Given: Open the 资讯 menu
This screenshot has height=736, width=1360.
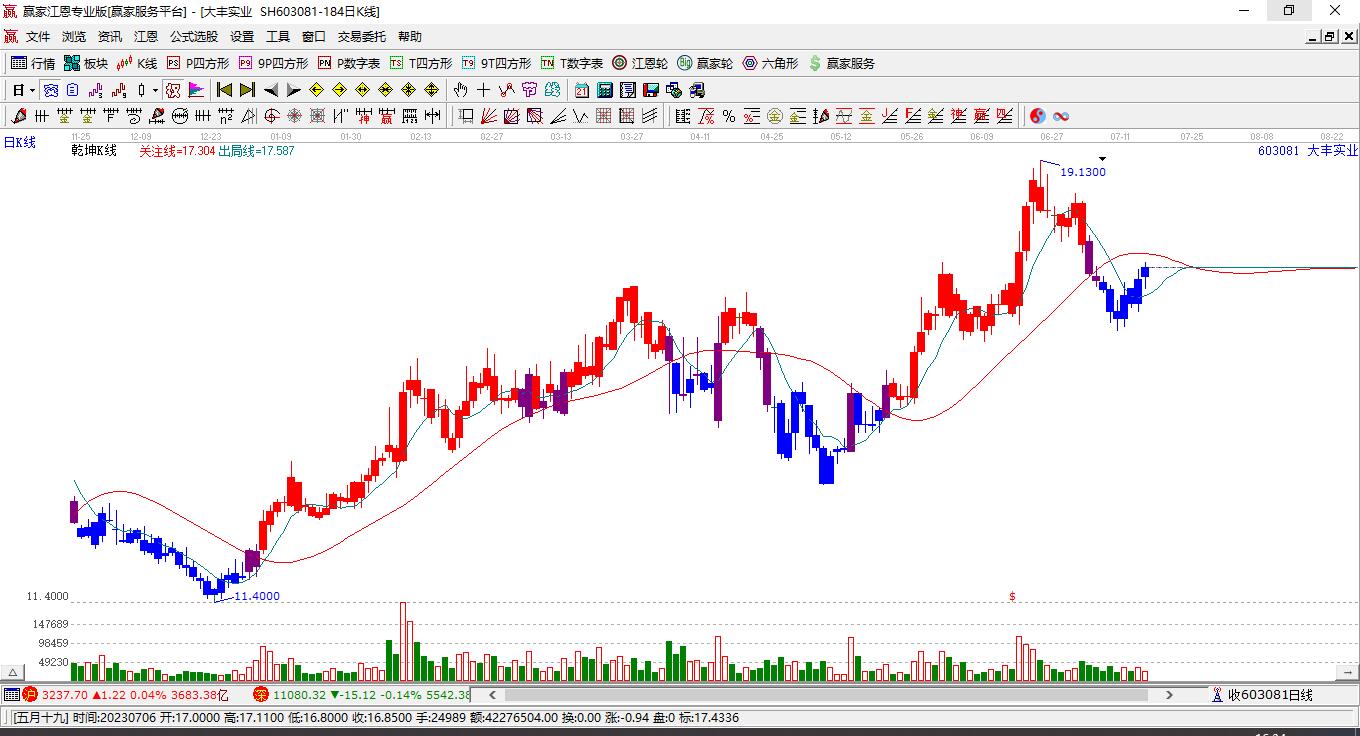Looking at the screenshot, I should (x=110, y=37).
